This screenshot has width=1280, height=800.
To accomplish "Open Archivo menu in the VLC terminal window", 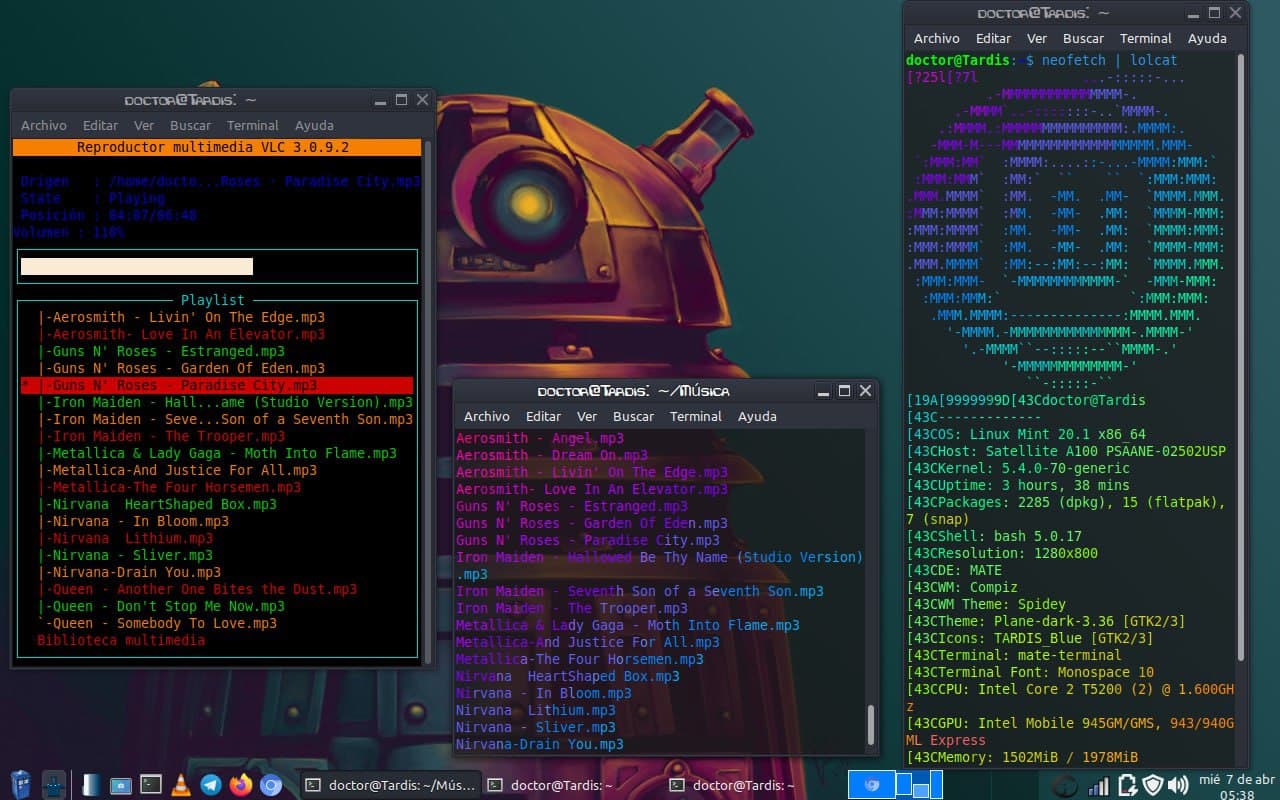I will tap(44, 126).
